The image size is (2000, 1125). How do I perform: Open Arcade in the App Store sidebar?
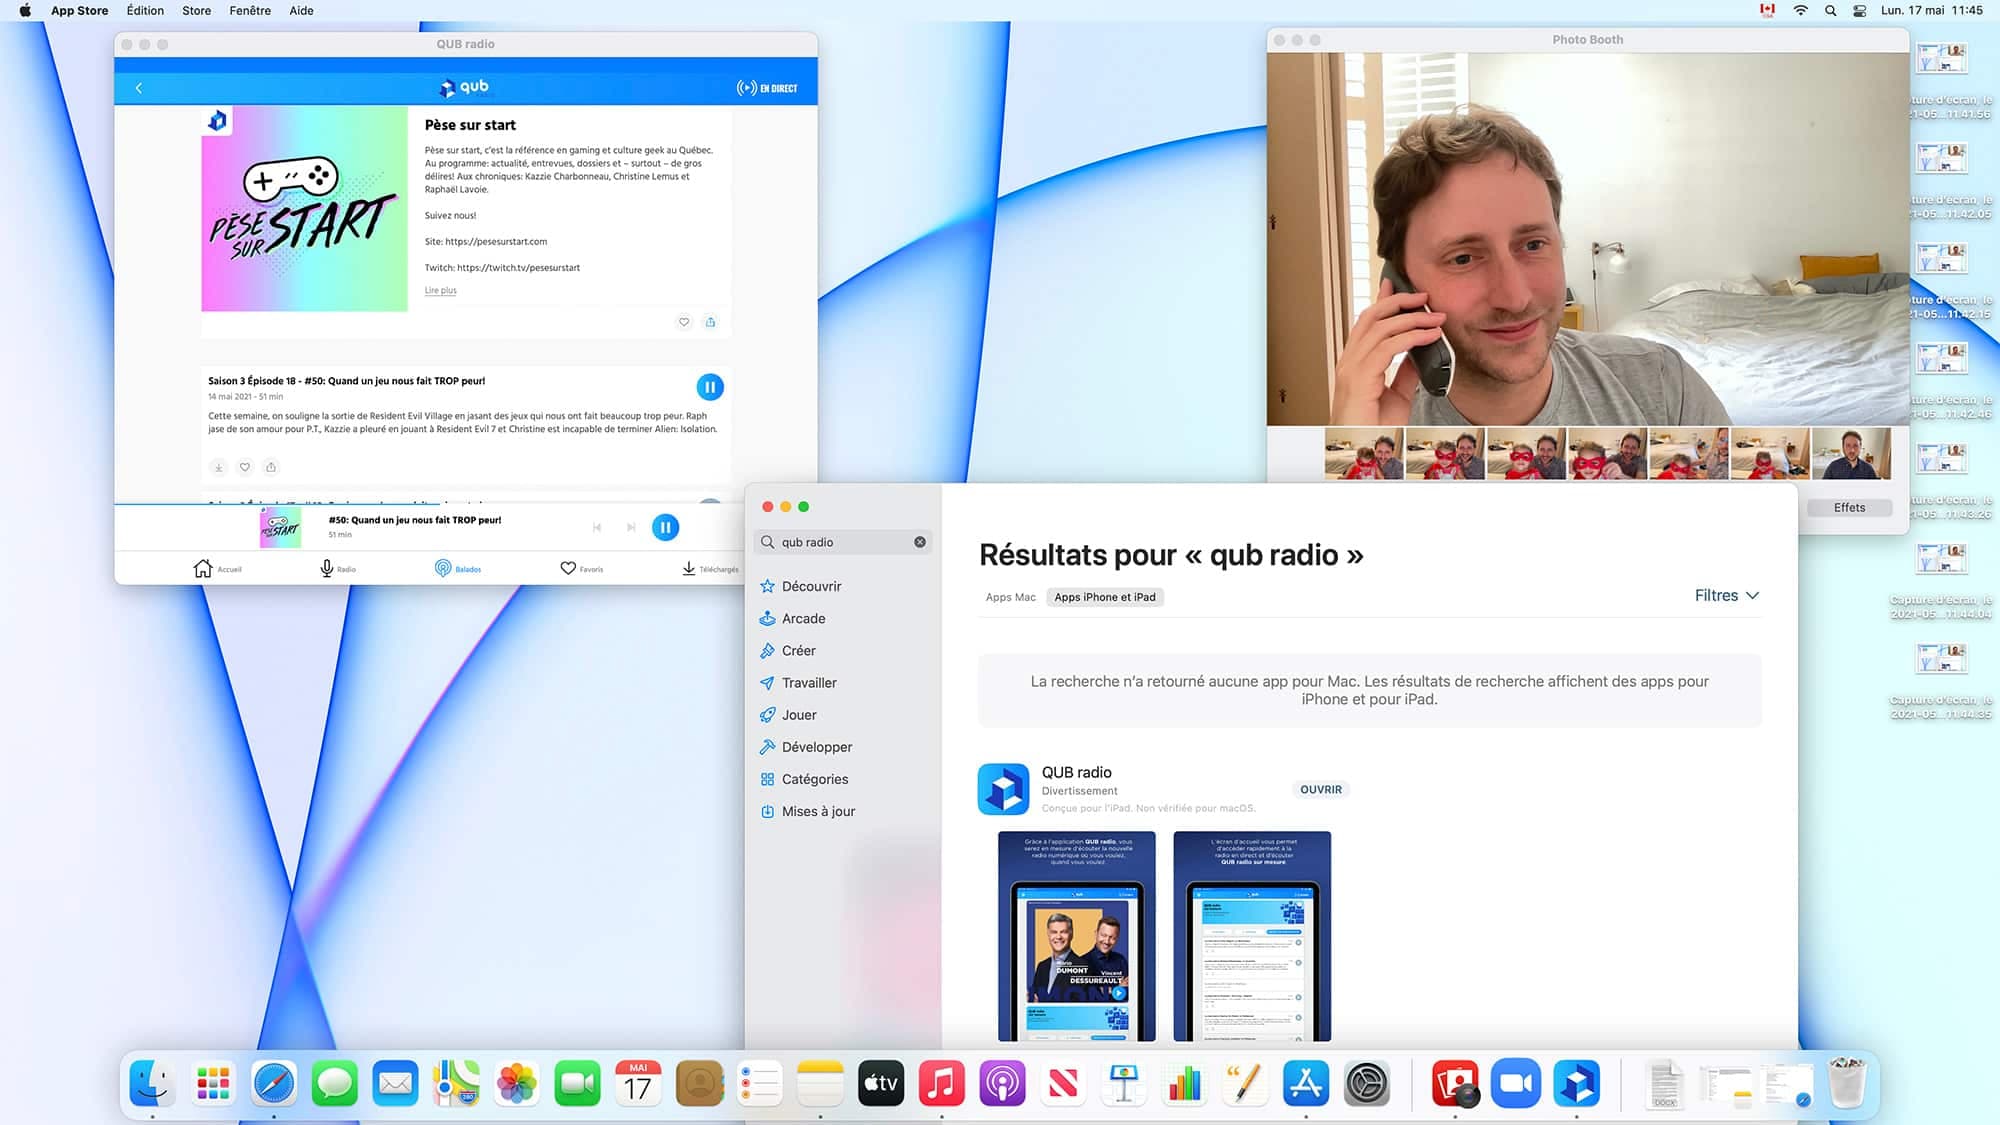tap(799, 618)
